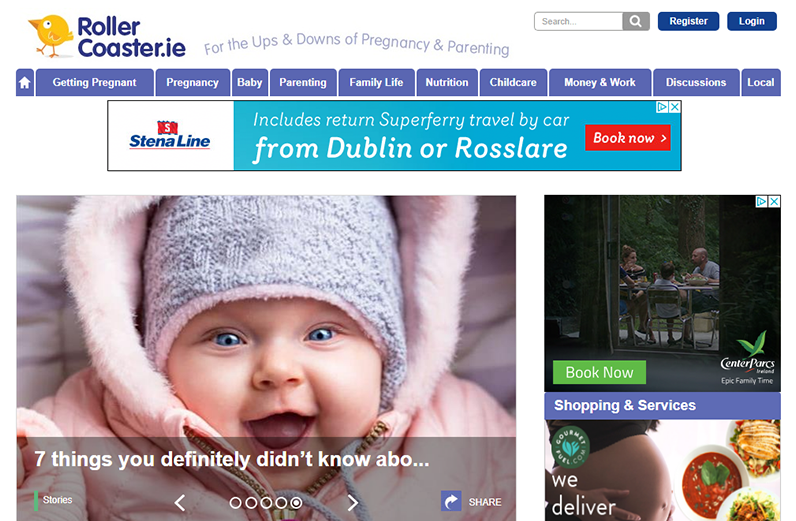Select the first carousel dot
This screenshot has height=521, width=796.
click(x=235, y=503)
